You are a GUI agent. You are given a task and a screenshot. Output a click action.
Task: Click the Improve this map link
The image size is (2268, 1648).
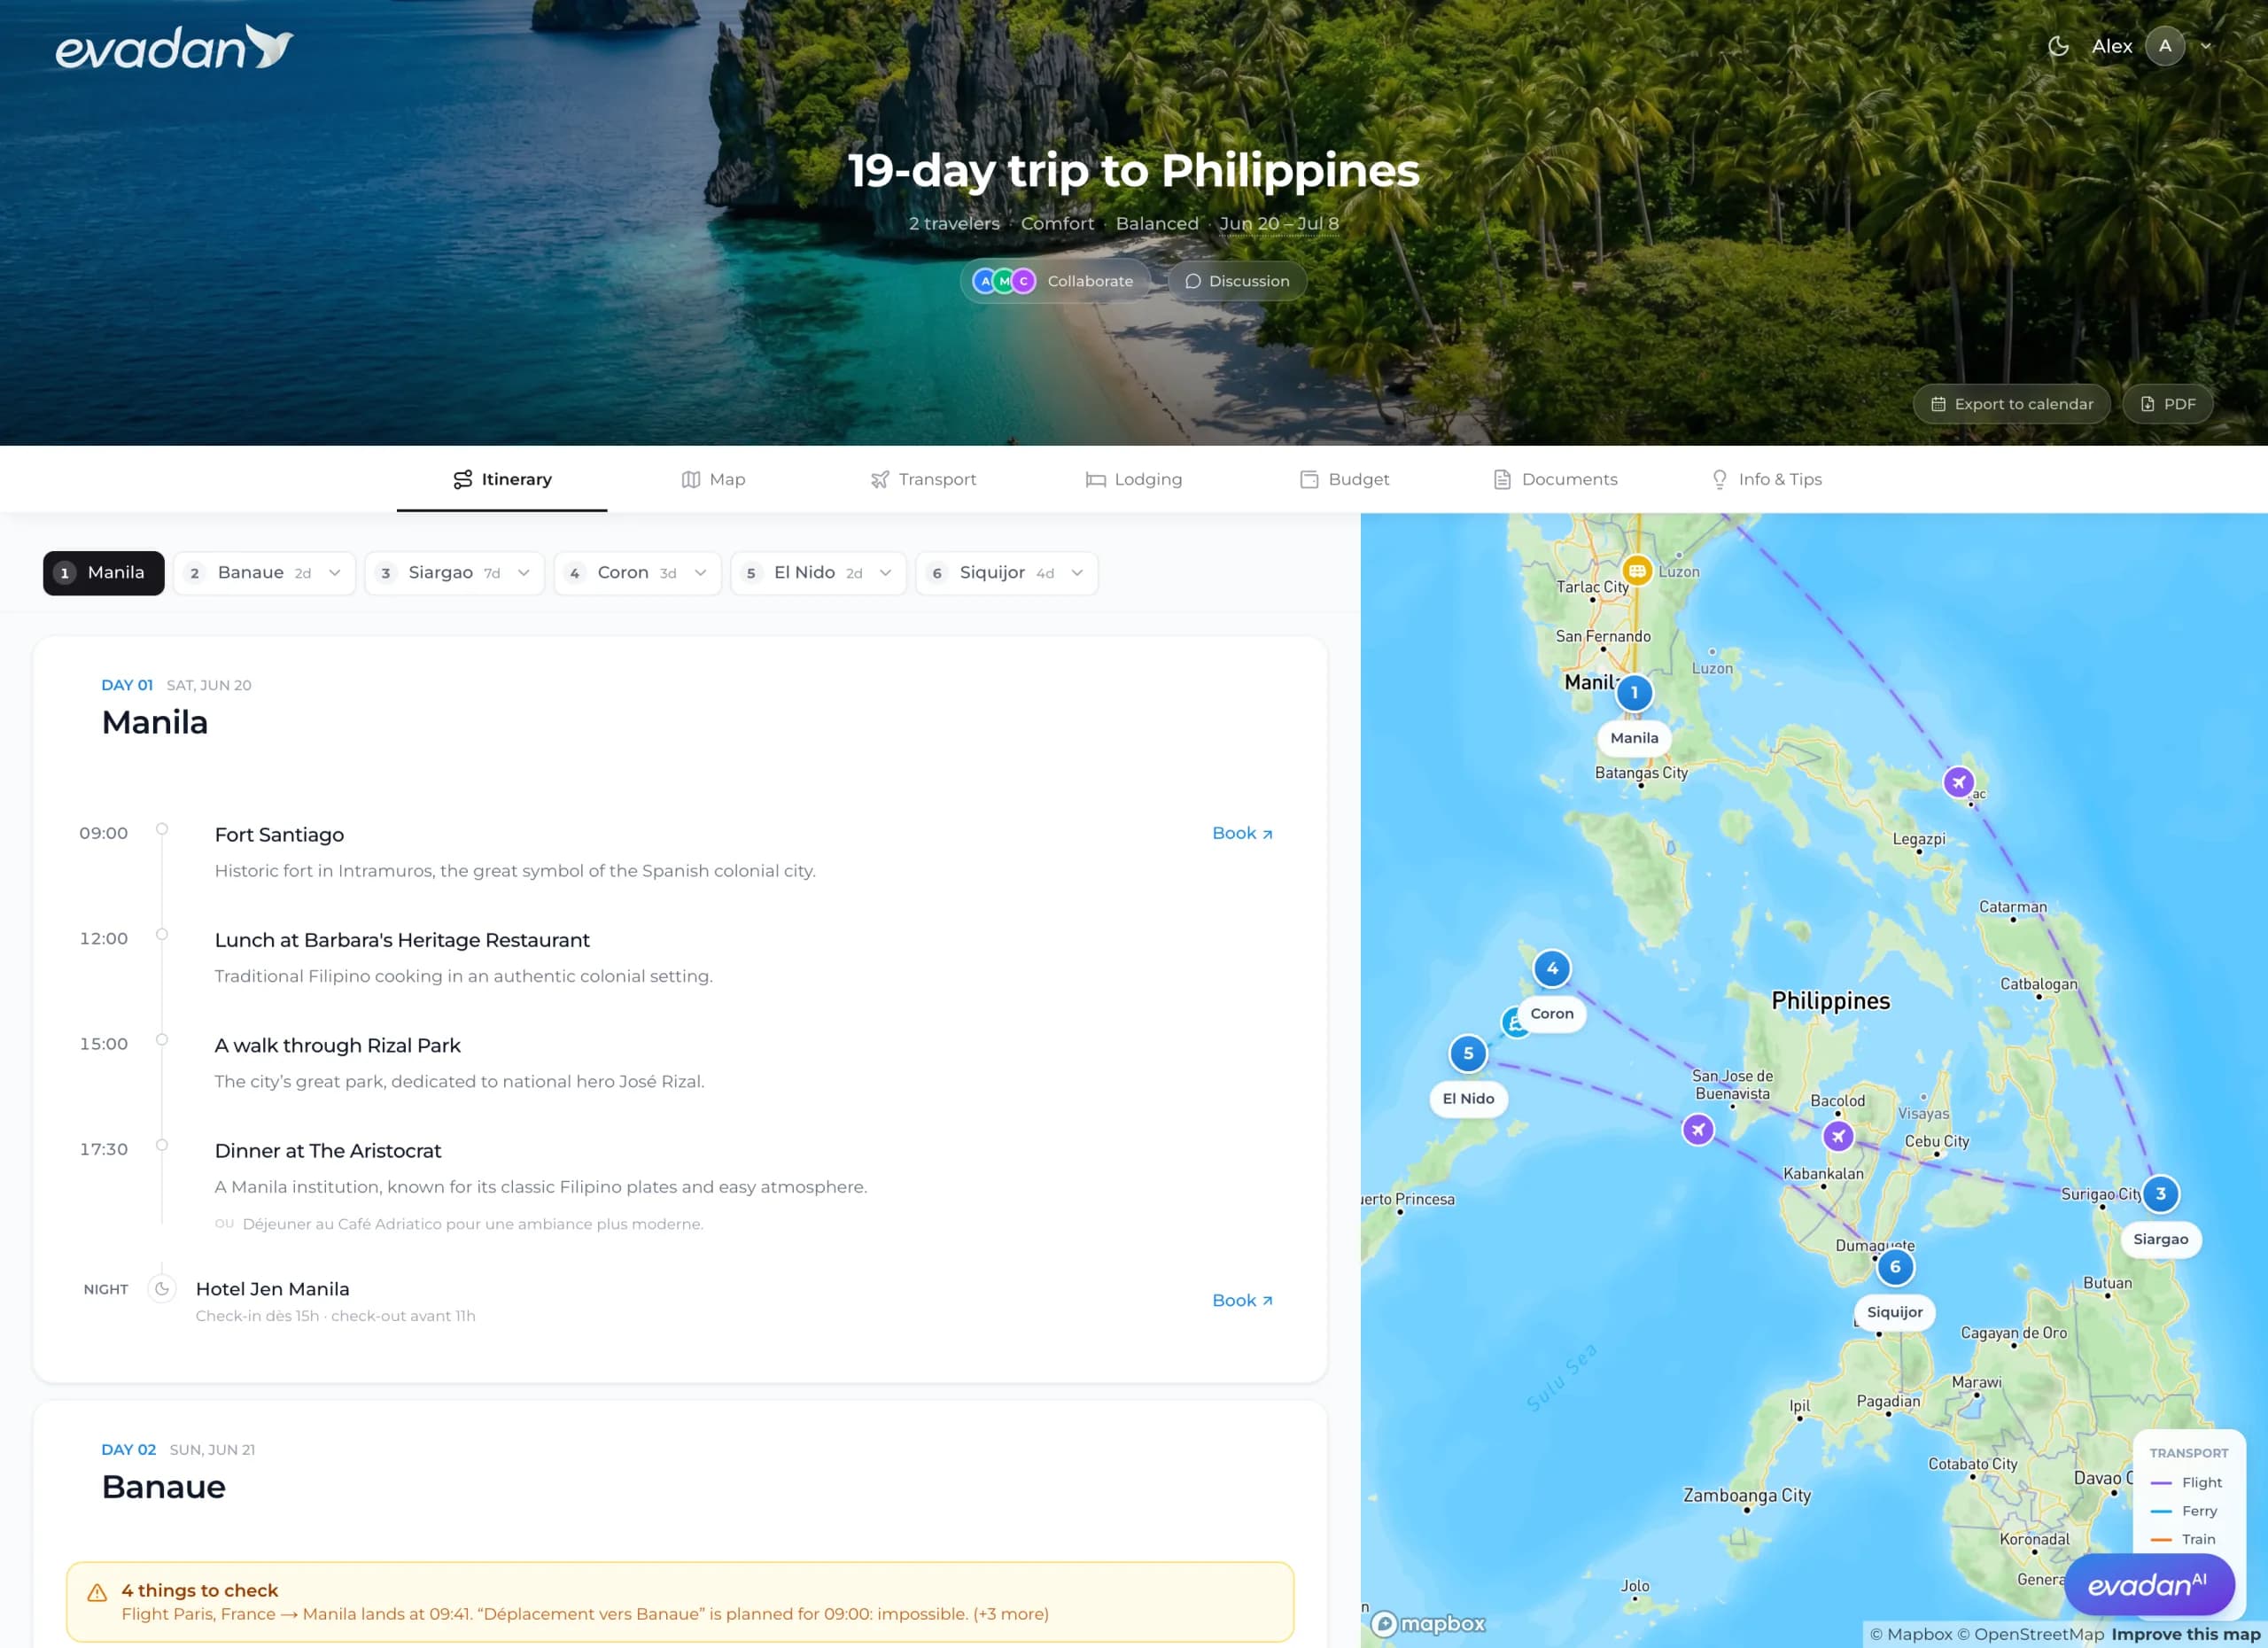click(2186, 1634)
